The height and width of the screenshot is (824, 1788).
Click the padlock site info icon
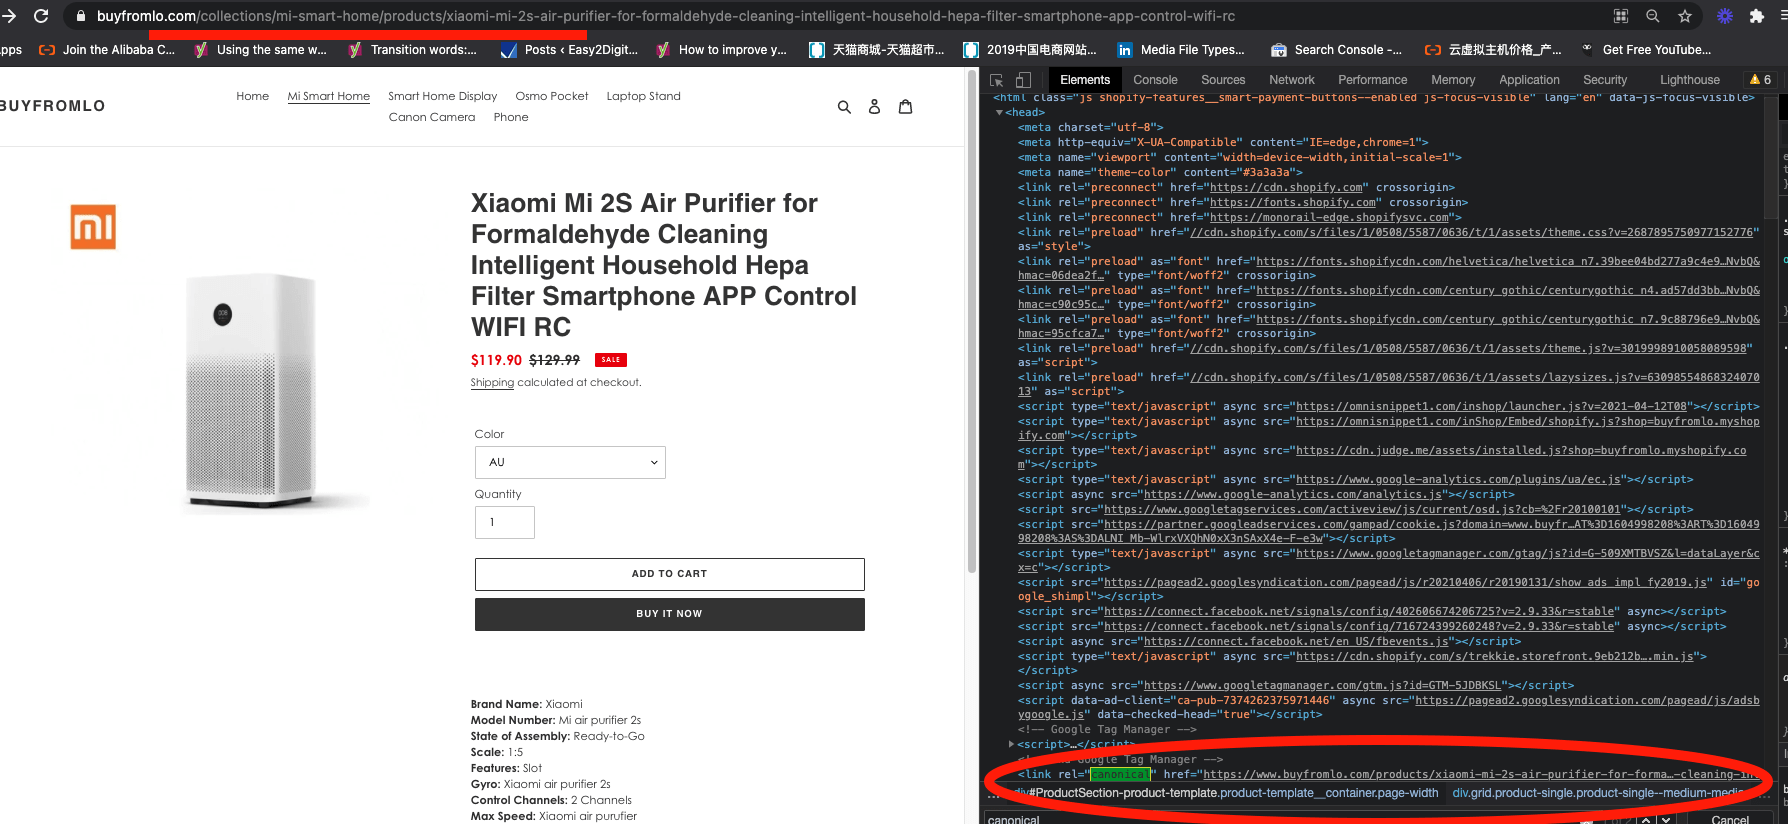pyautogui.click(x=81, y=16)
